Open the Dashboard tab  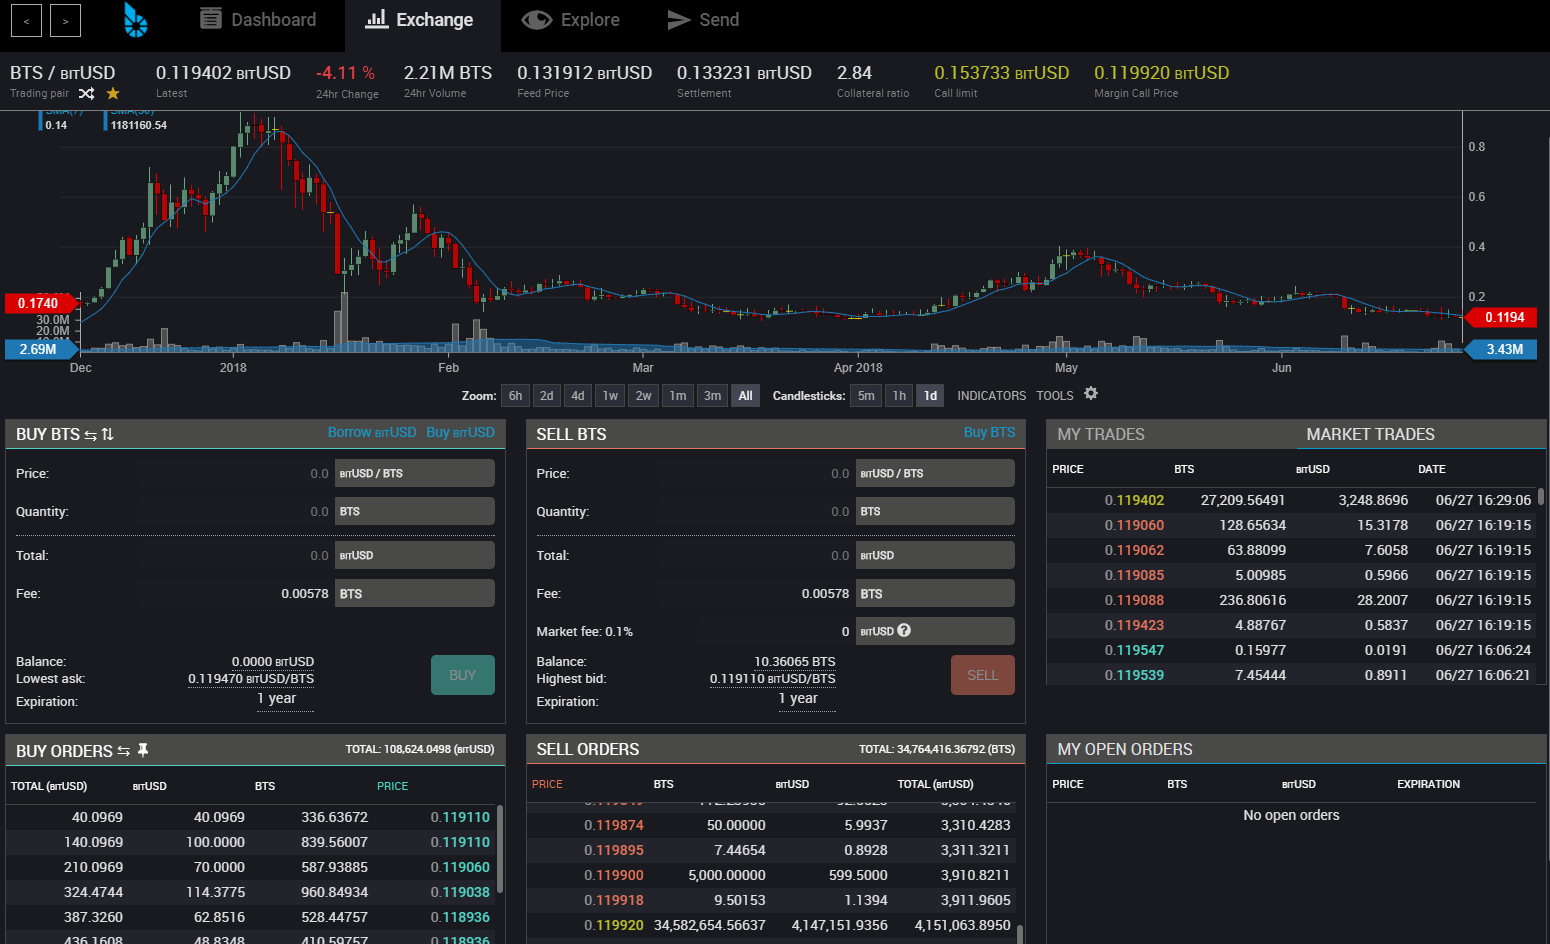tap(258, 20)
